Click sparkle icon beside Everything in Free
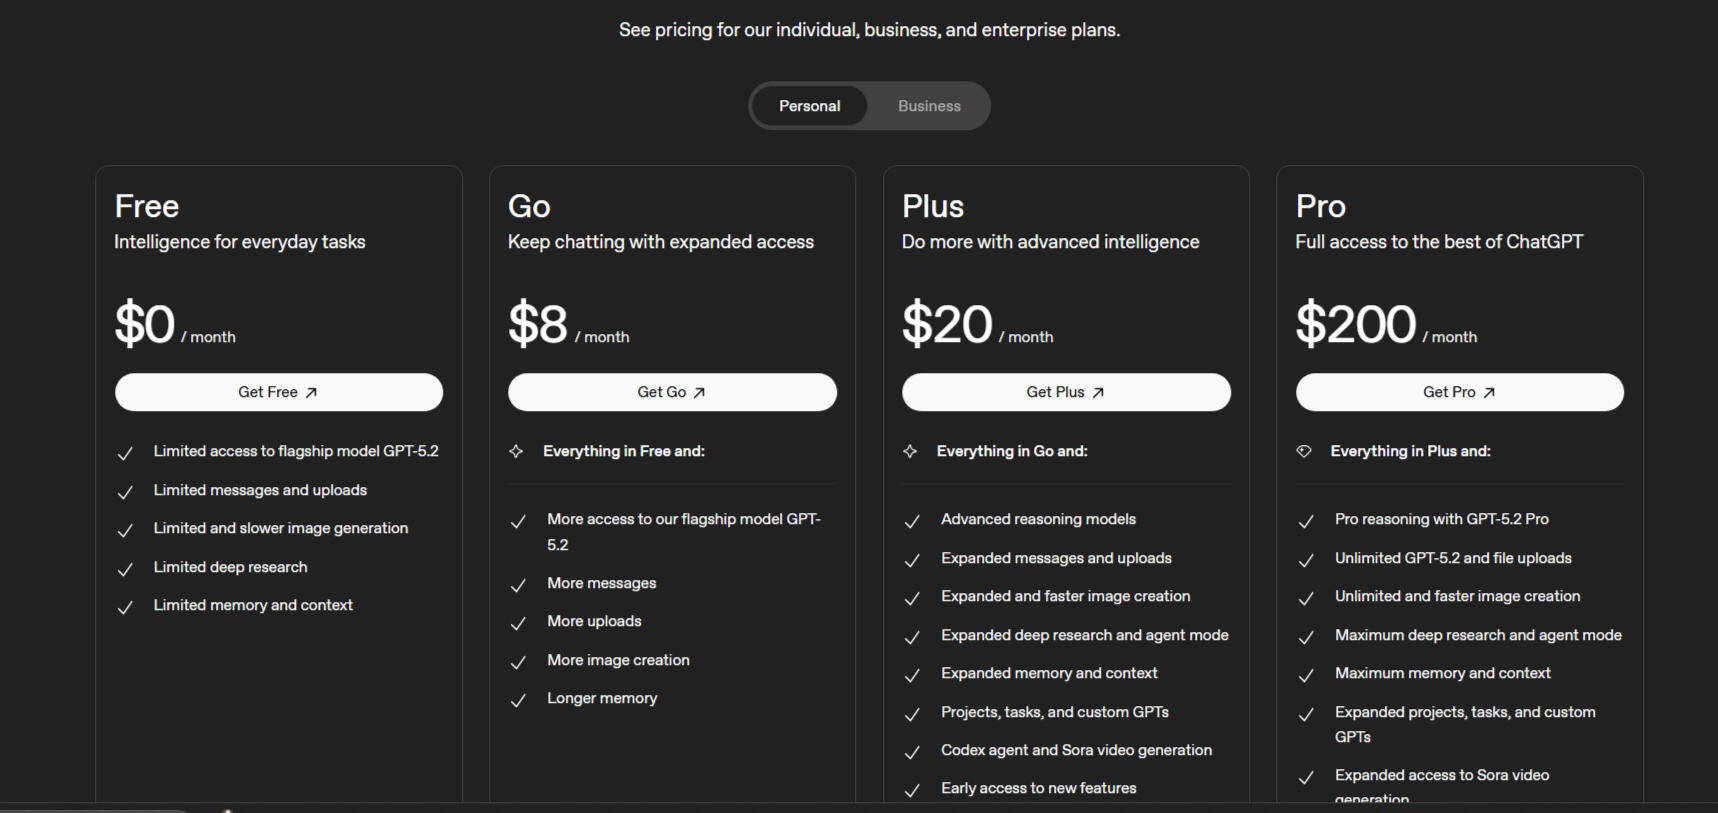The height and width of the screenshot is (813, 1718). 516,451
